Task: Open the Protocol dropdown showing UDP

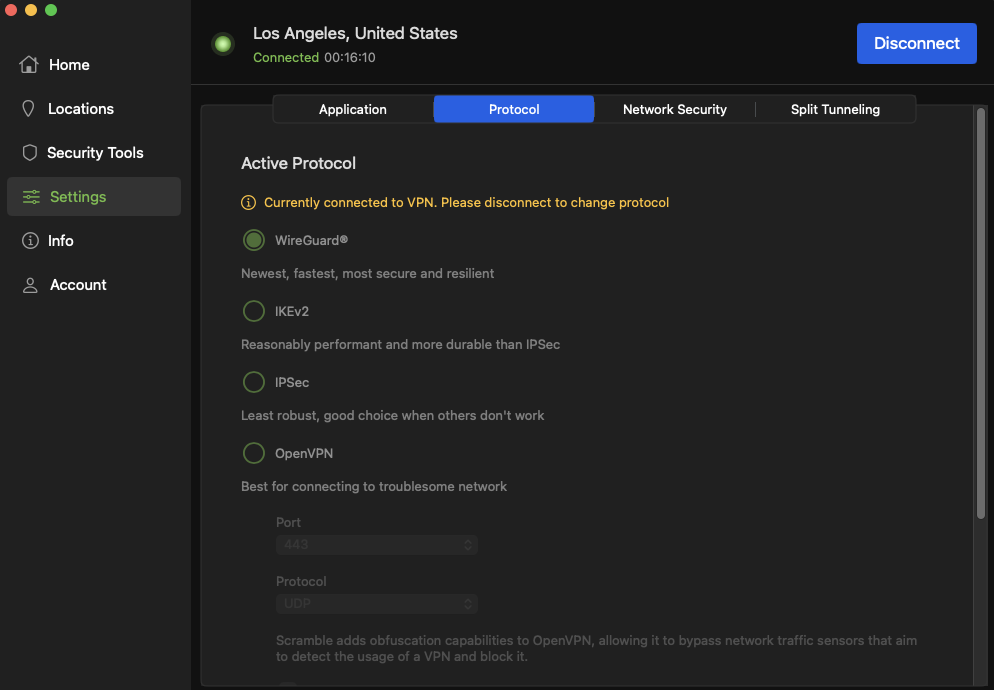Action: click(x=376, y=603)
